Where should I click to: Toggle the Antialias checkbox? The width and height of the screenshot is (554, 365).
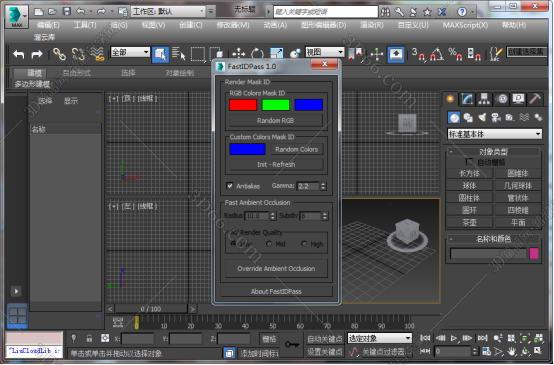click(230, 186)
